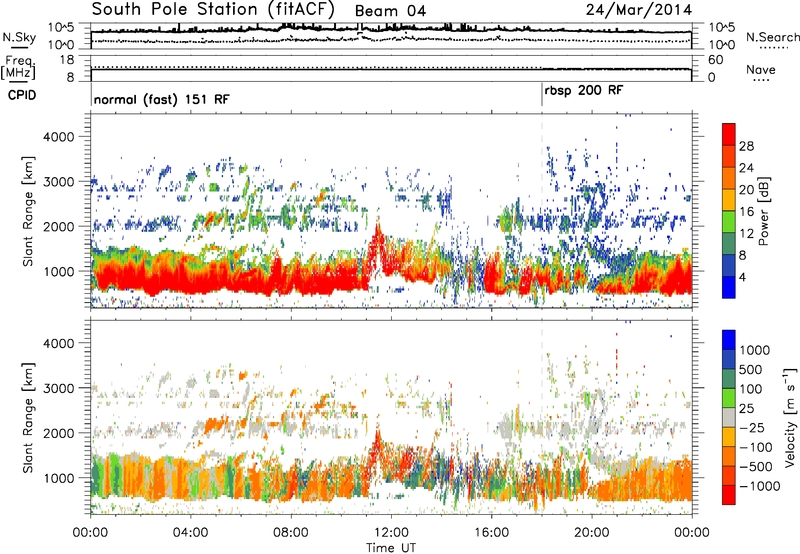
Task: Click the '12:00' time tick label
Action: [x=391, y=533]
